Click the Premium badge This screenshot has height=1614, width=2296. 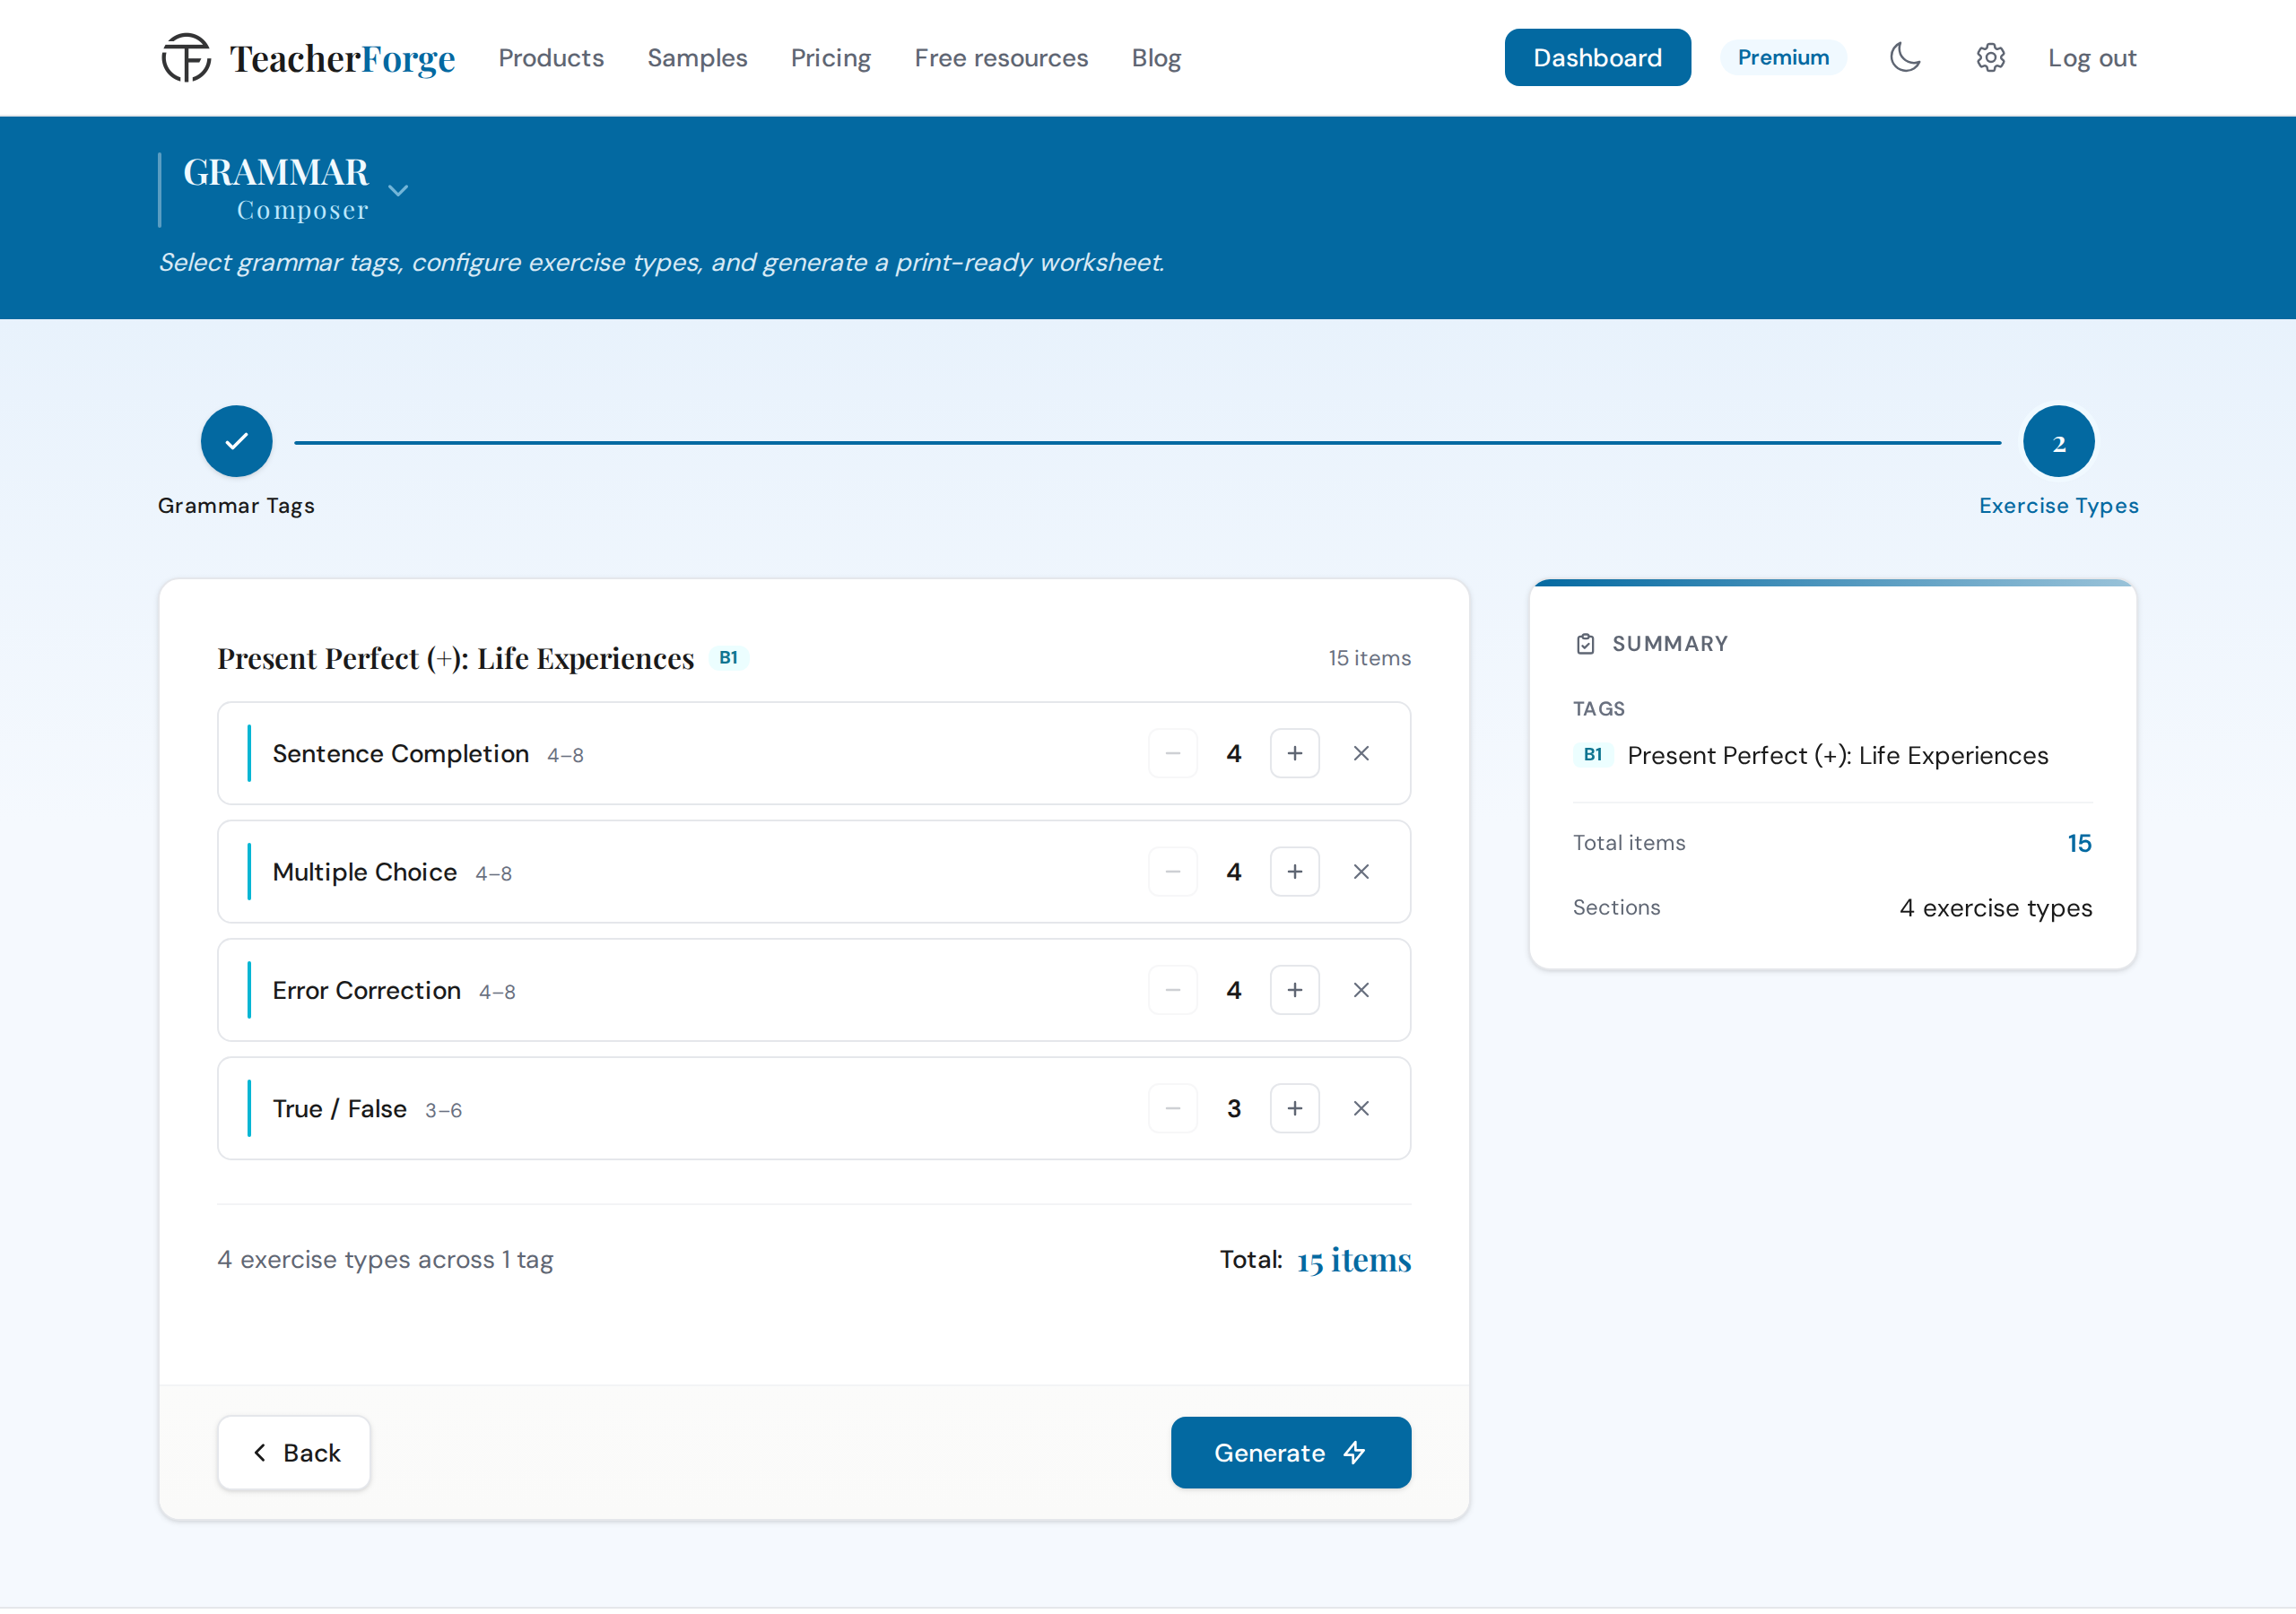click(1783, 57)
